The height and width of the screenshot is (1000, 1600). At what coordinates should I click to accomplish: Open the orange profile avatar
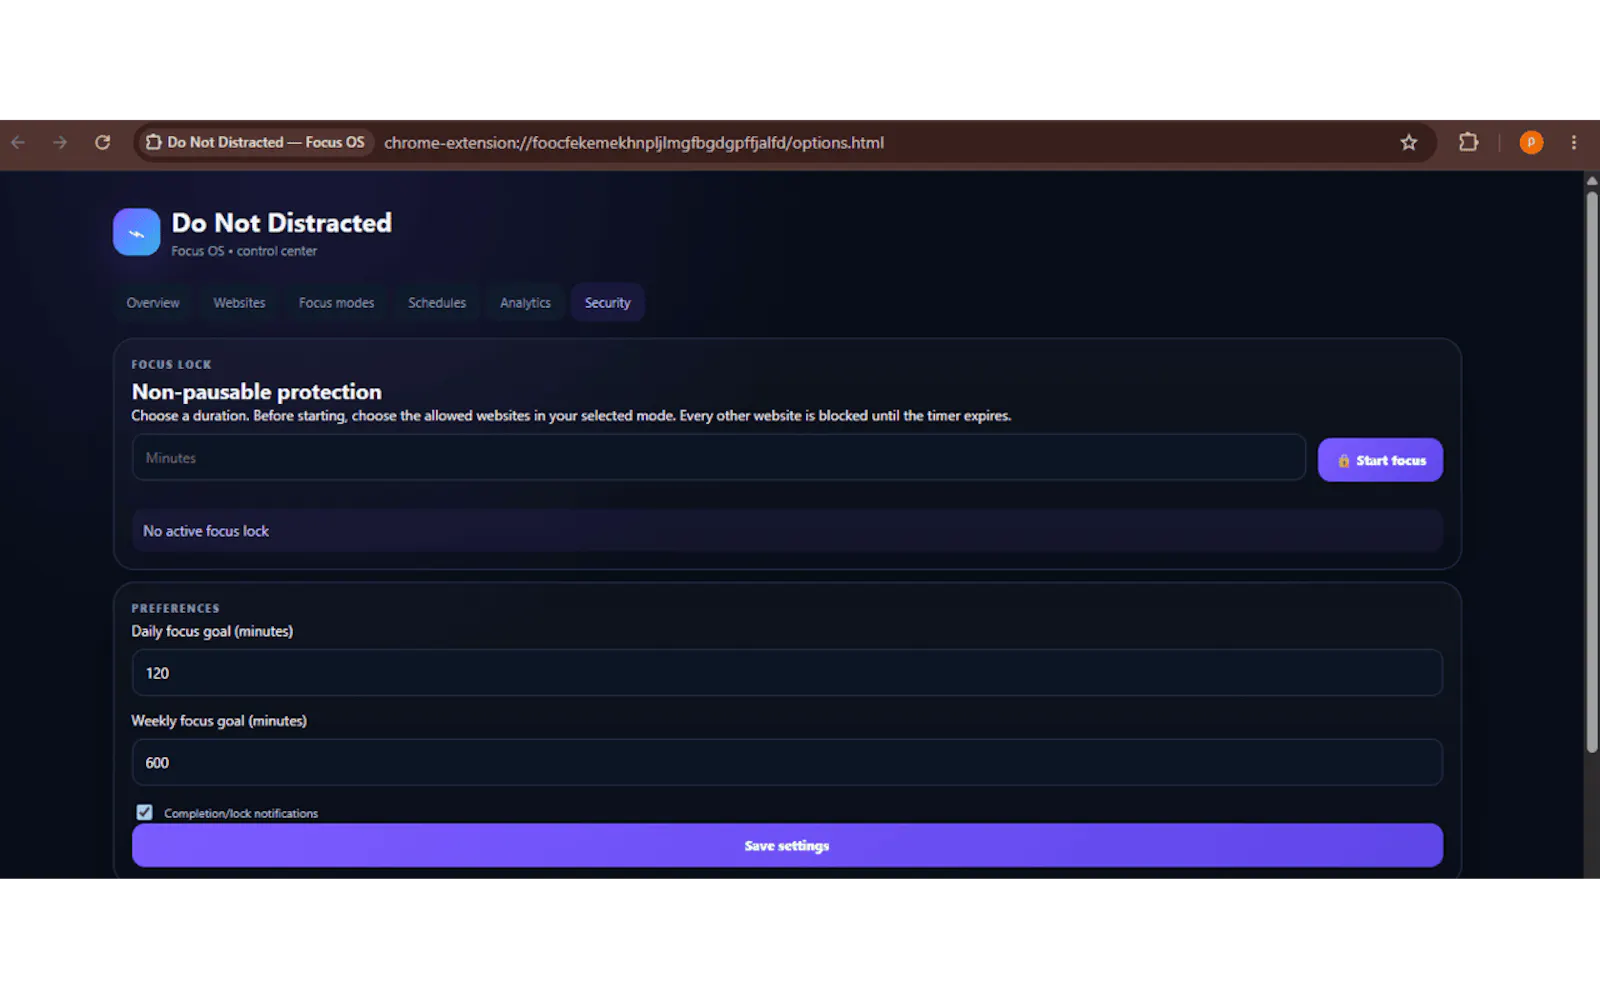1531,143
